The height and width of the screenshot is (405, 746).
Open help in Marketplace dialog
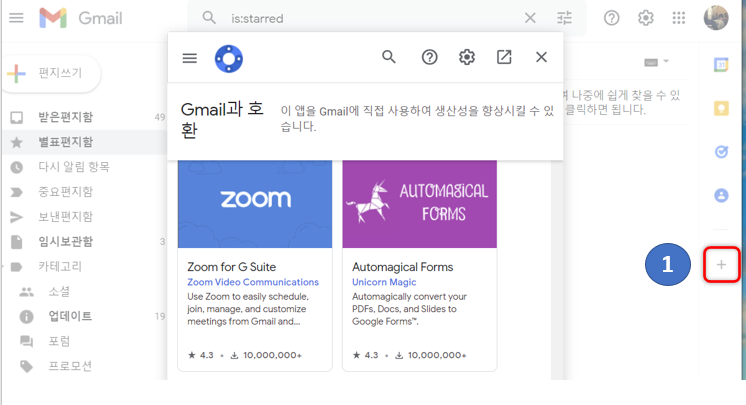pos(430,57)
